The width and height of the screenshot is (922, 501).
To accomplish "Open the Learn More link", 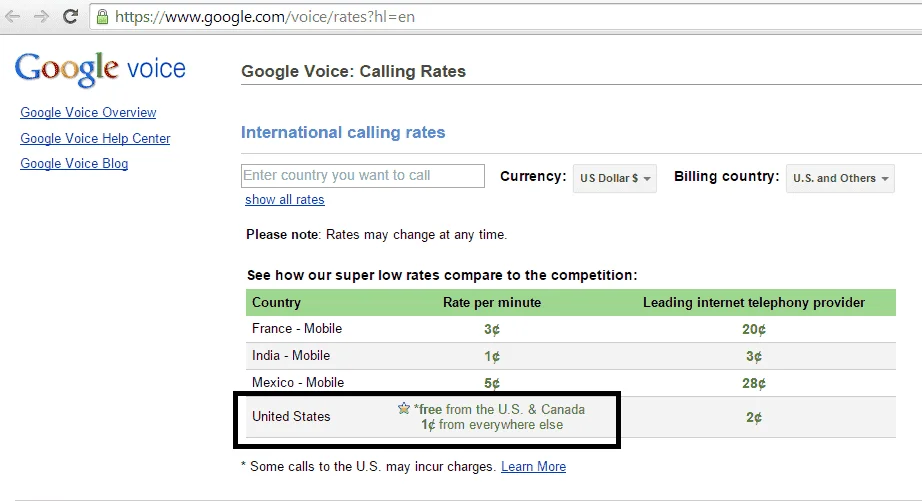I will click(533, 466).
